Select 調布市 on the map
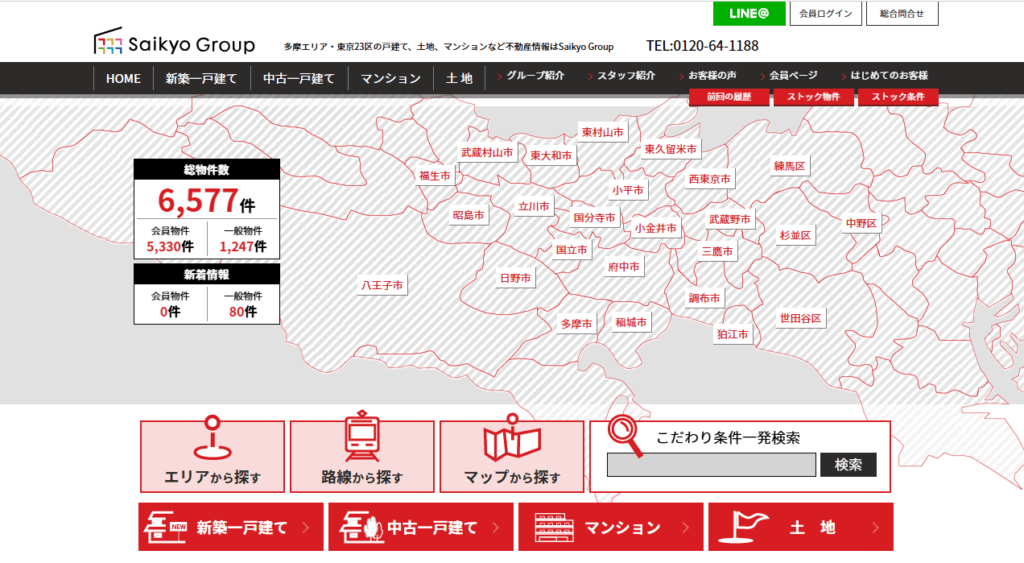The height and width of the screenshot is (563, 1024). [x=704, y=298]
